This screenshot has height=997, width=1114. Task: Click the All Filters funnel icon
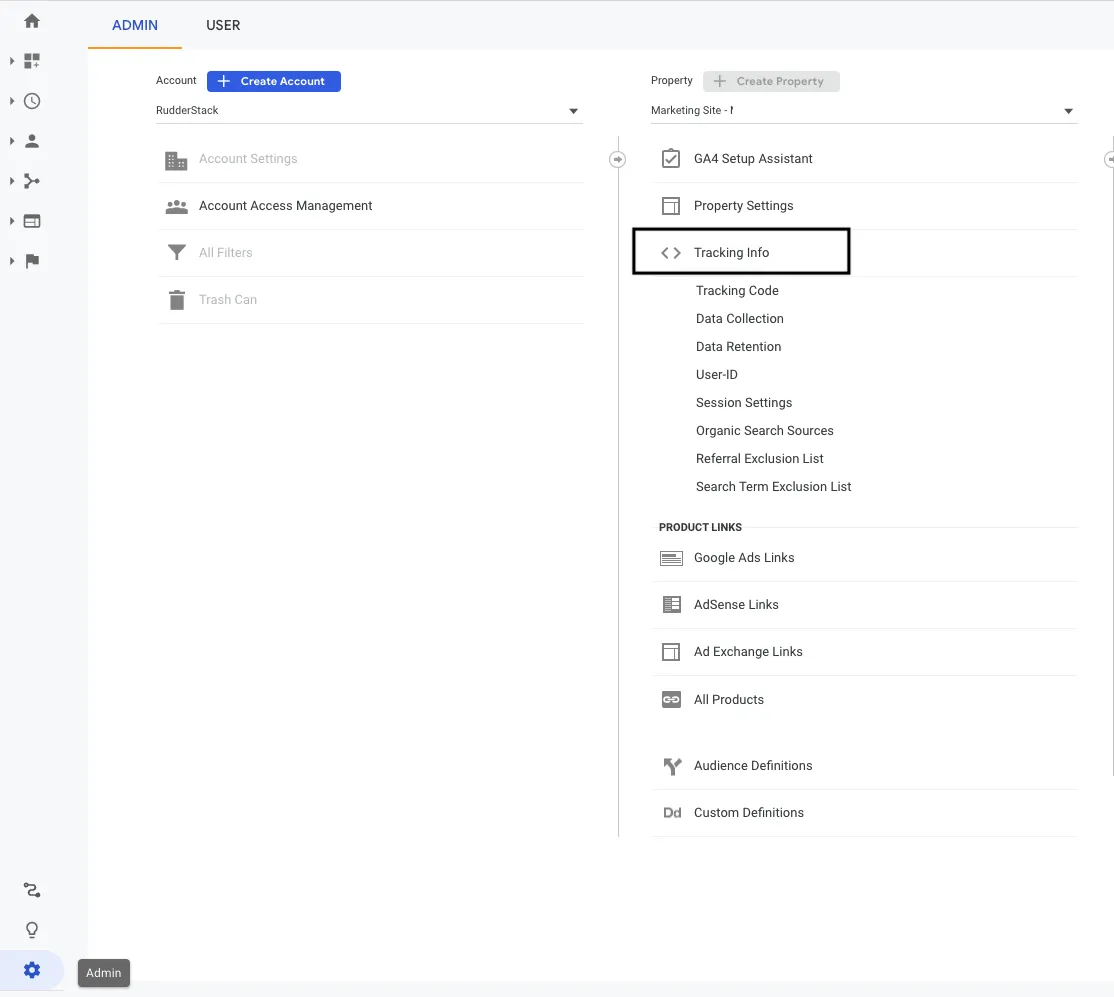click(176, 252)
